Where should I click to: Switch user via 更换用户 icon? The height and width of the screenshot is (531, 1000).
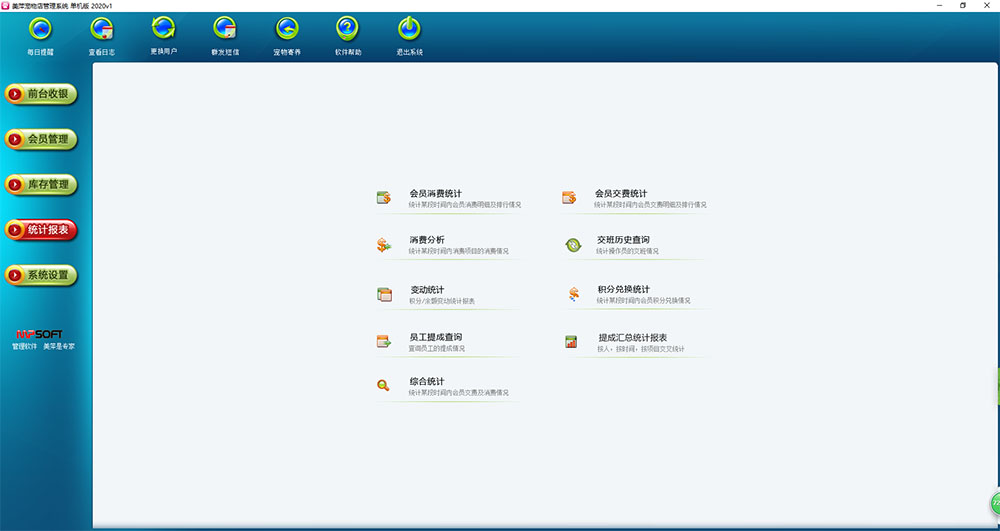(163, 28)
